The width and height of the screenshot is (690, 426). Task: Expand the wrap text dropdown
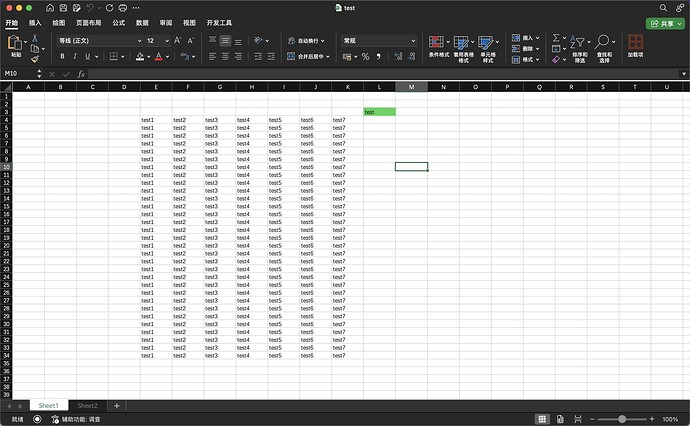(x=323, y=40)
